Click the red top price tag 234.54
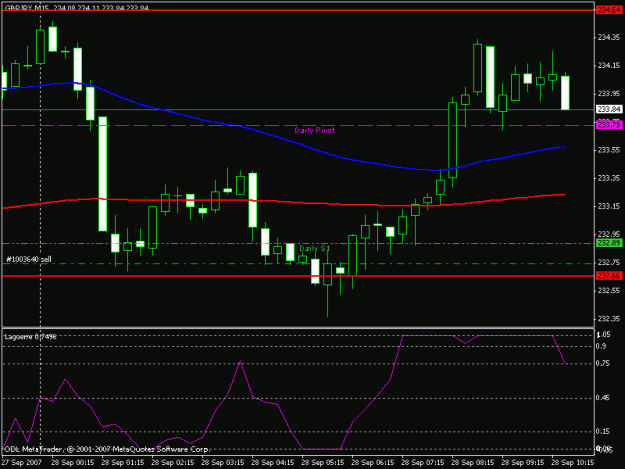Viewport: 625px width, 469px height. tap(609, 10)
